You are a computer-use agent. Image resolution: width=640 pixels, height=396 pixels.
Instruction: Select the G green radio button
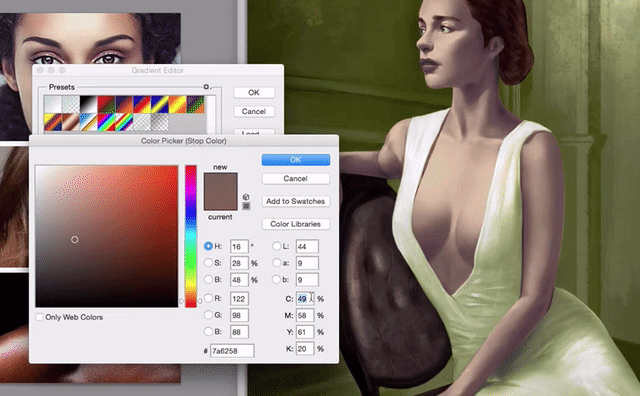[208, 315]
